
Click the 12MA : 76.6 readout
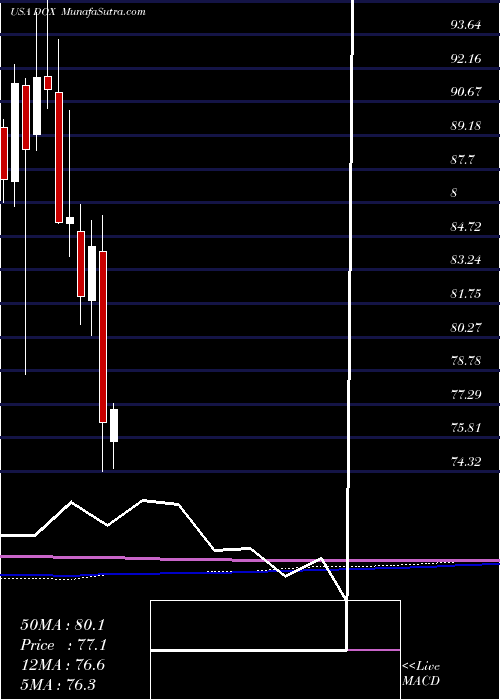point(62,665)
